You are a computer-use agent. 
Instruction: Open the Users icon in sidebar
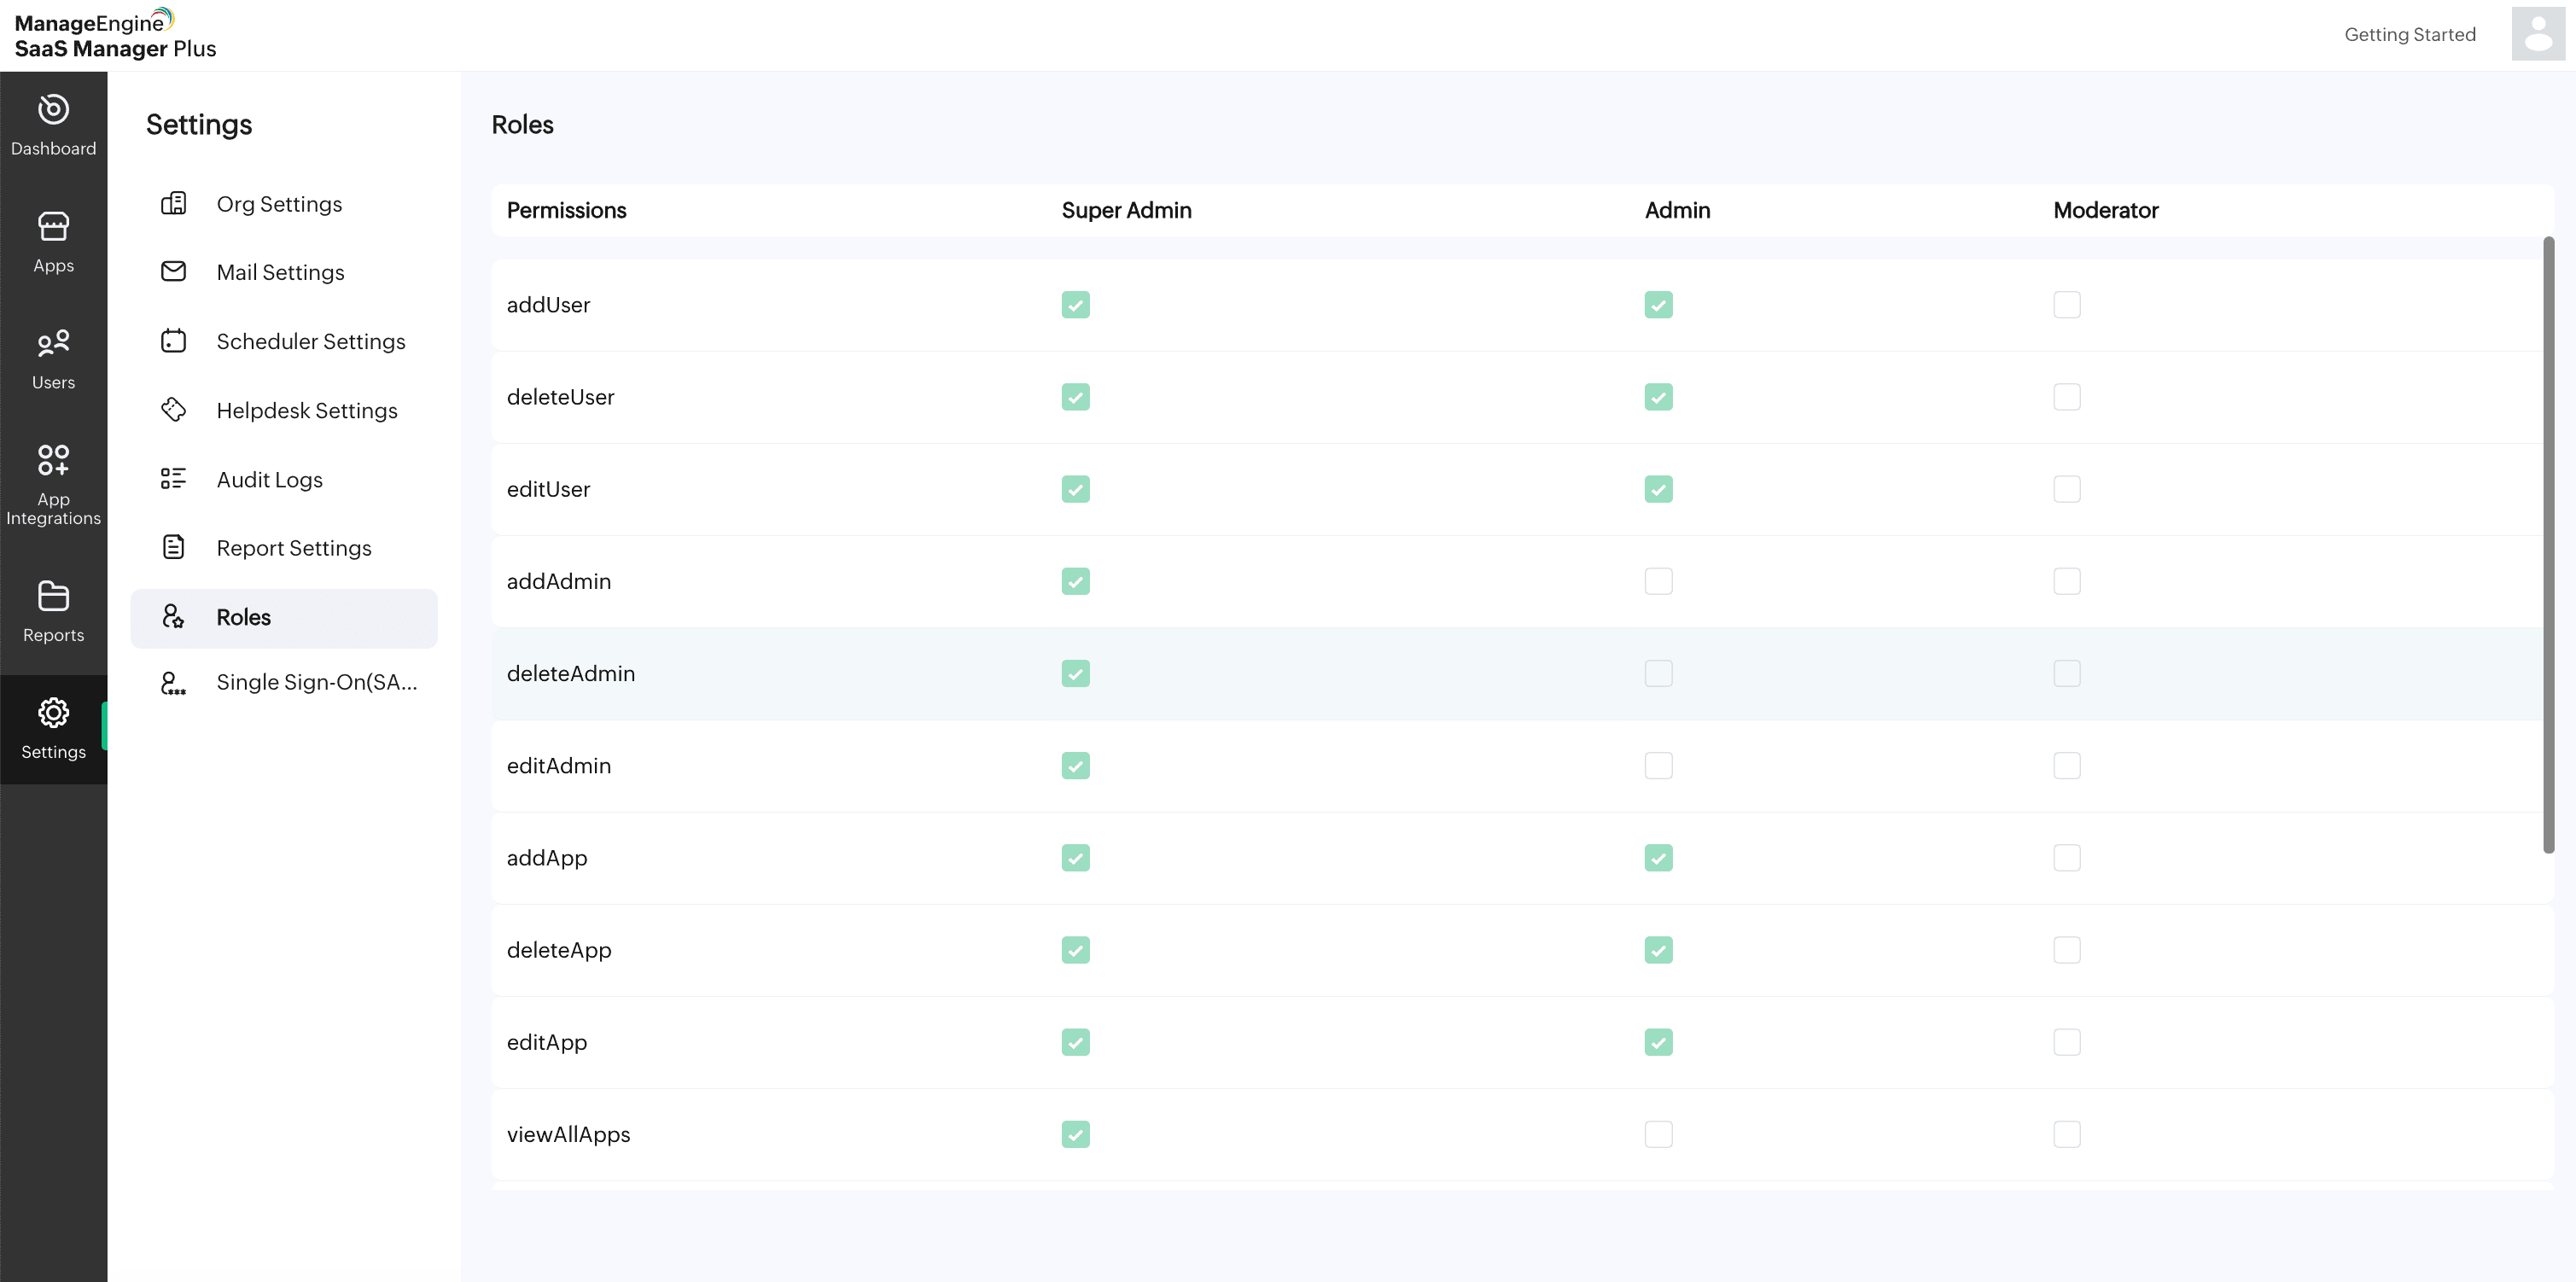point(53,344)
